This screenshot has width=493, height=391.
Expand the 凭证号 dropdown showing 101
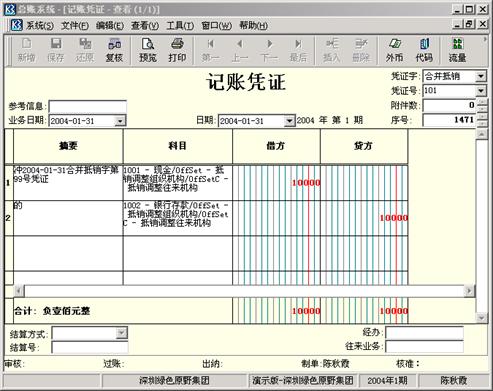480,90
